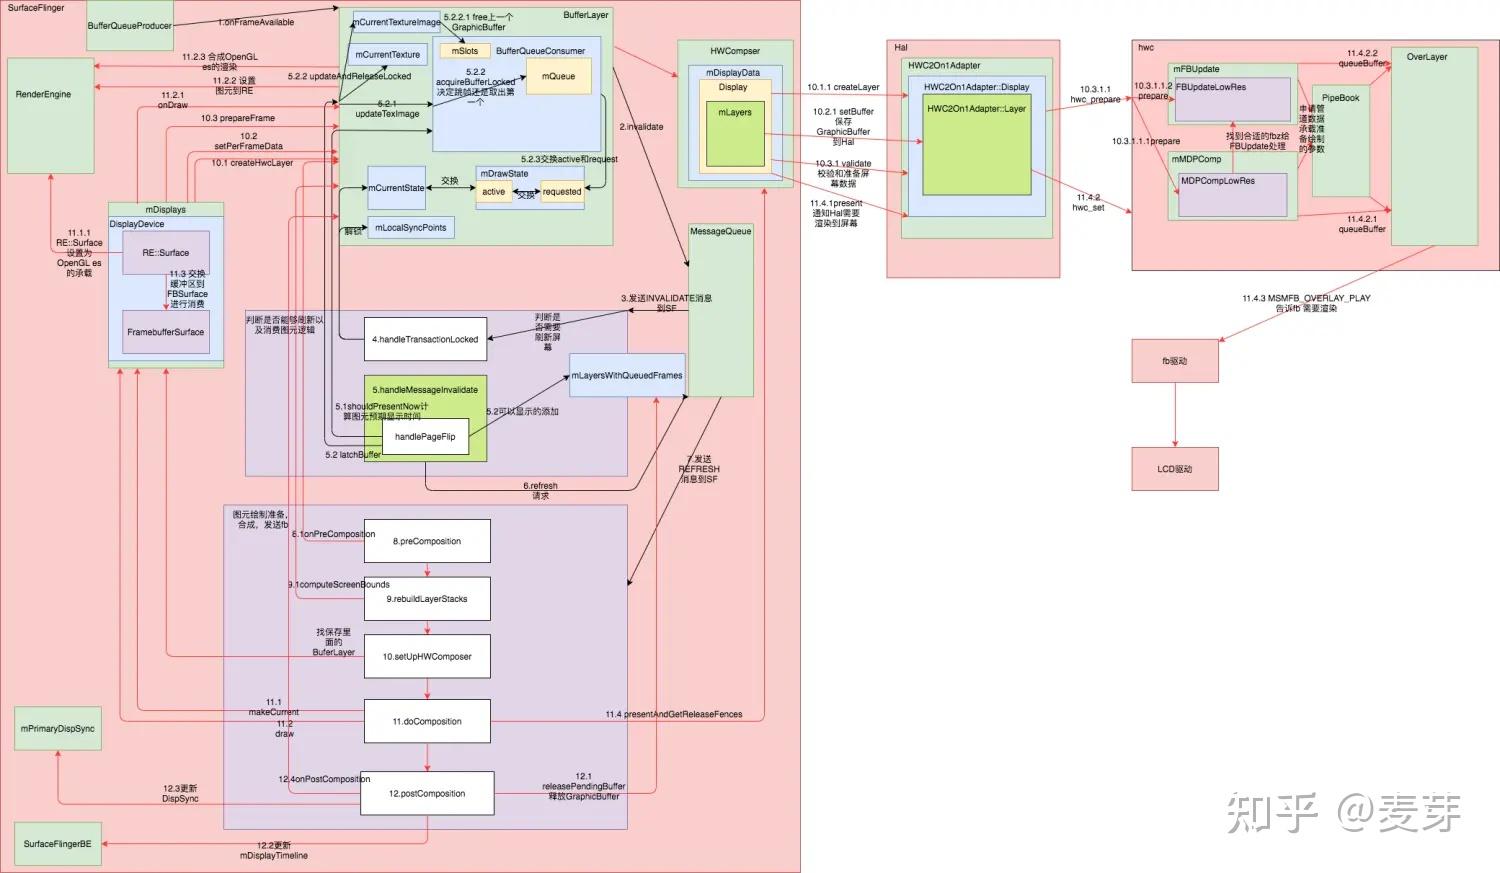1500x873 pixels.
Task: Select 4.handleTransactionLocked step box
Action: [x=425, y=339]
